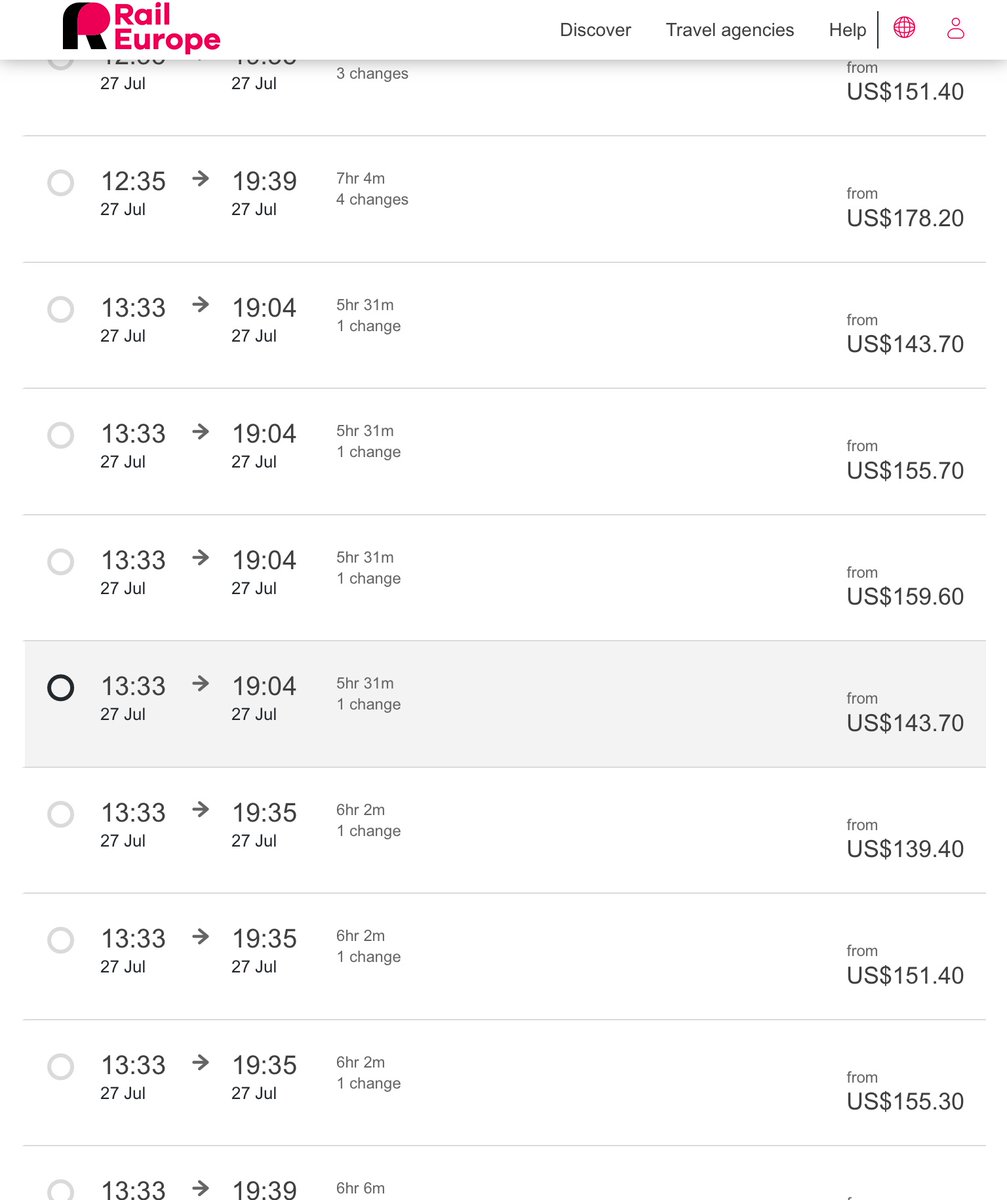Choose the highlighted 13:33 journey radio button
The width and height of the screenshot is (1007, 1200).
point(61,688)
